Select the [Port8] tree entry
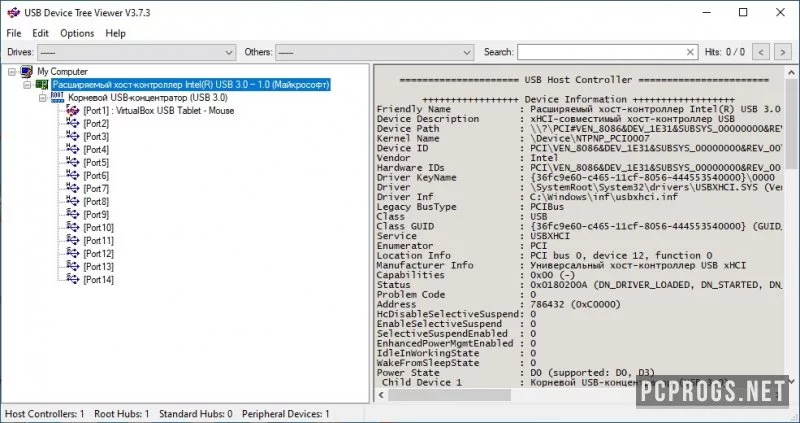The image size is (800, 423). point(96,202)
